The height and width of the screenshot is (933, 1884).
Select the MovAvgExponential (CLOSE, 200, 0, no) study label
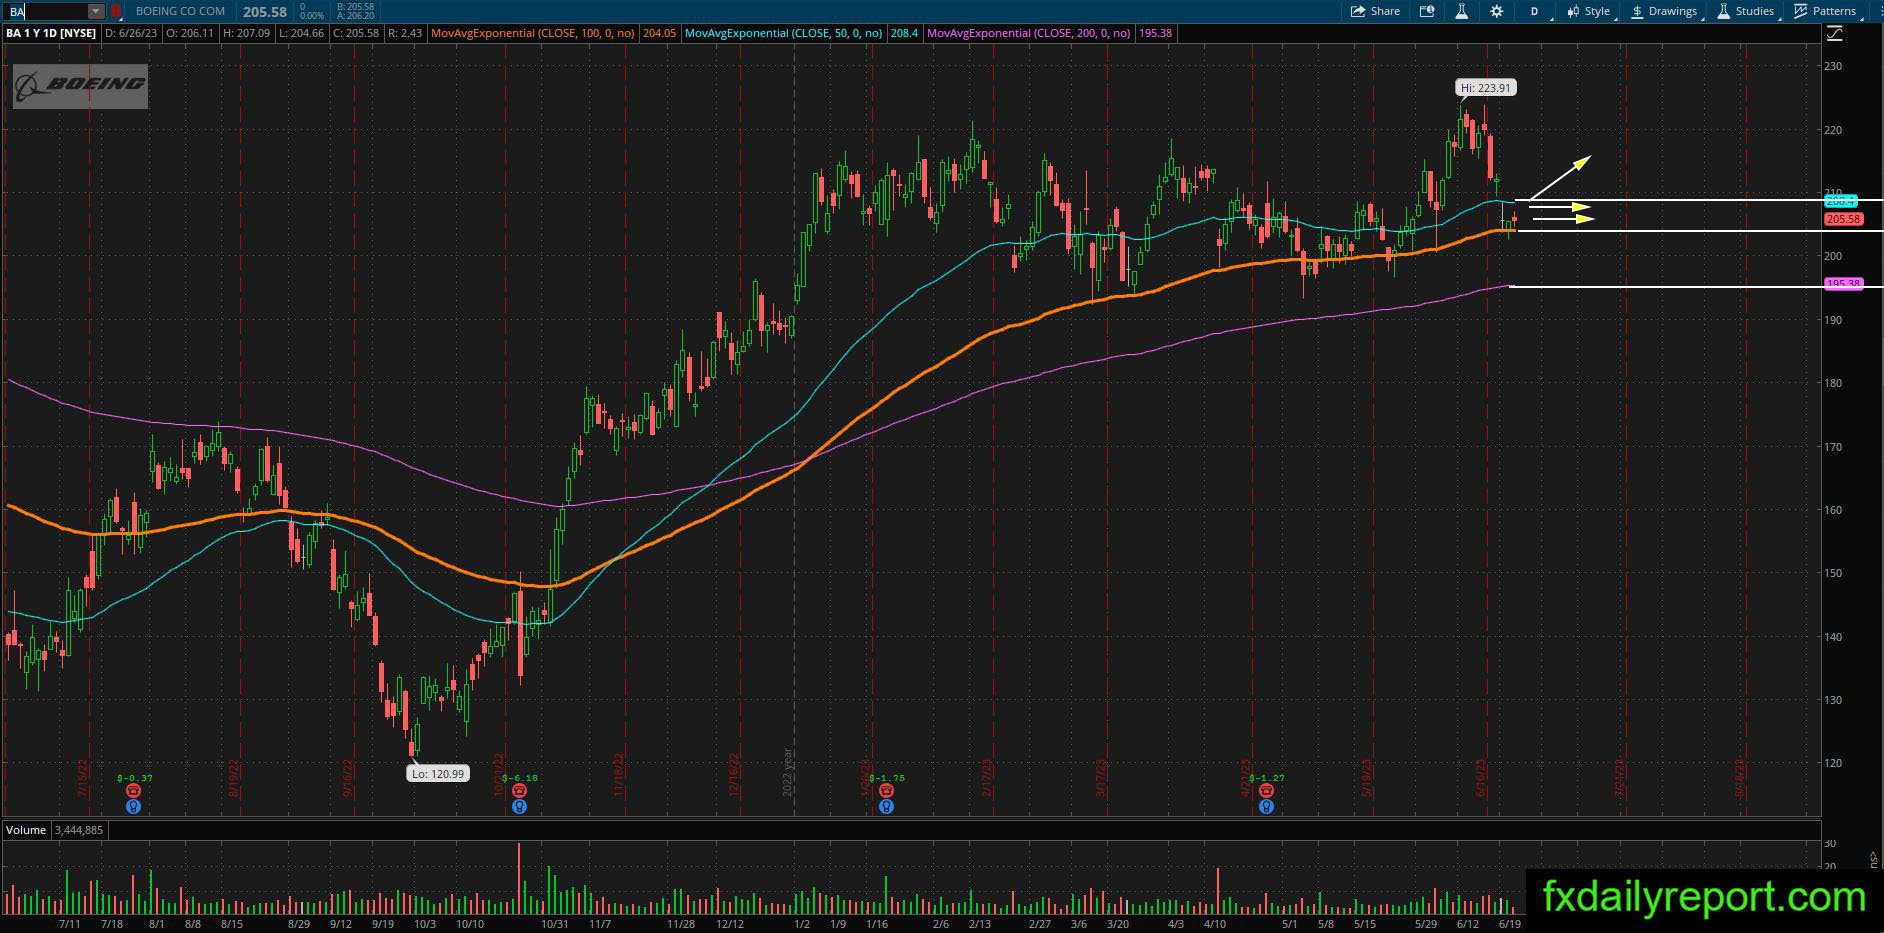pyautogui.click(x=1029, y=33)
